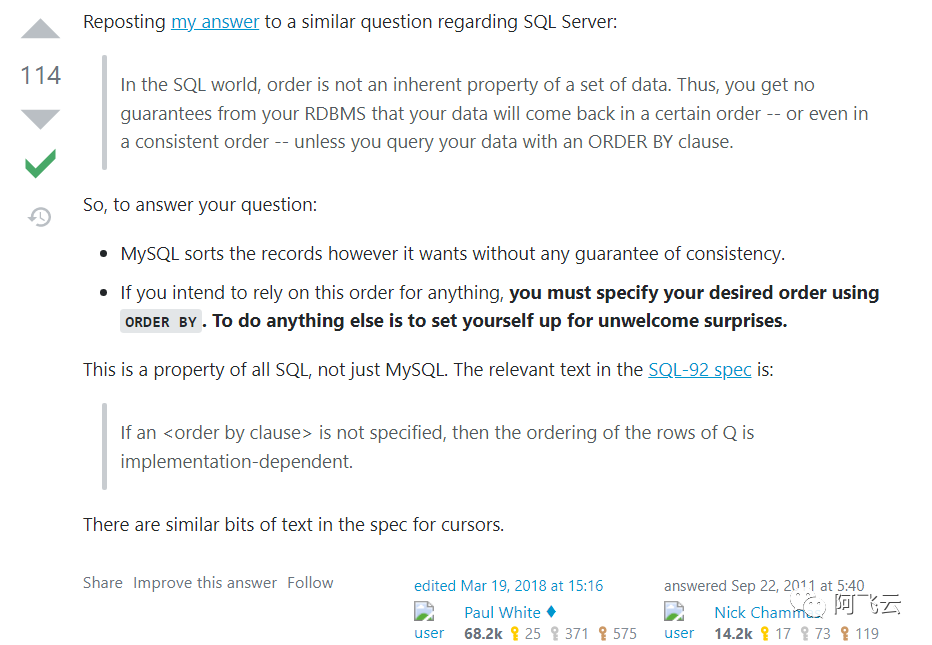
Task: Click Paul White's bronze badge count 575
Action: (625, 634)
